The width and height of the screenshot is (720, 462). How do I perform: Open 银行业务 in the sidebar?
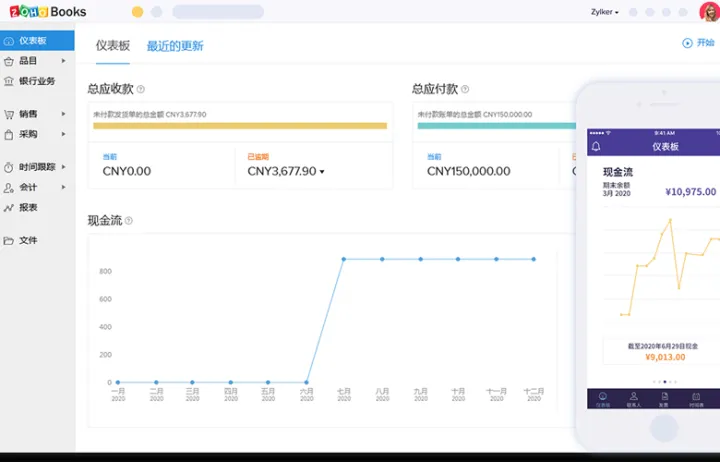pos(37,81)
